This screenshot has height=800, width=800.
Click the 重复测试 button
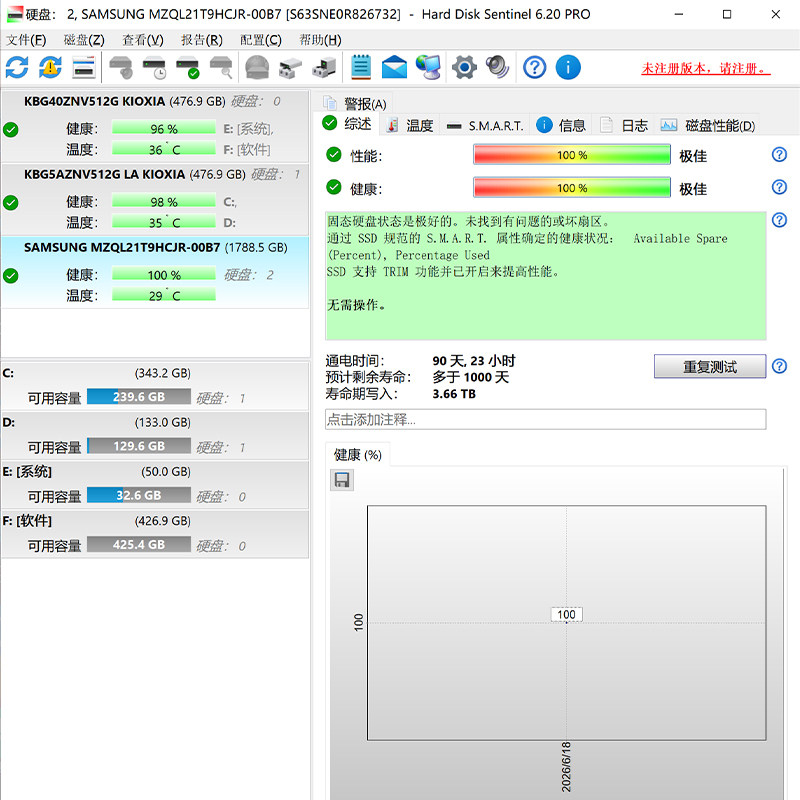[x=710, y=366]
